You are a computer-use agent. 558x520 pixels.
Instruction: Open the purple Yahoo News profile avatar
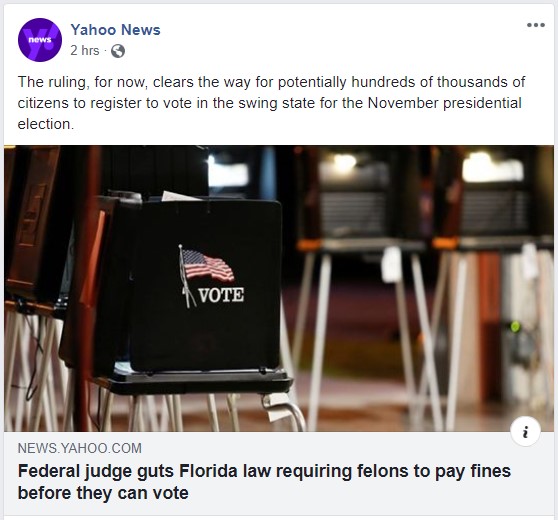40,40
